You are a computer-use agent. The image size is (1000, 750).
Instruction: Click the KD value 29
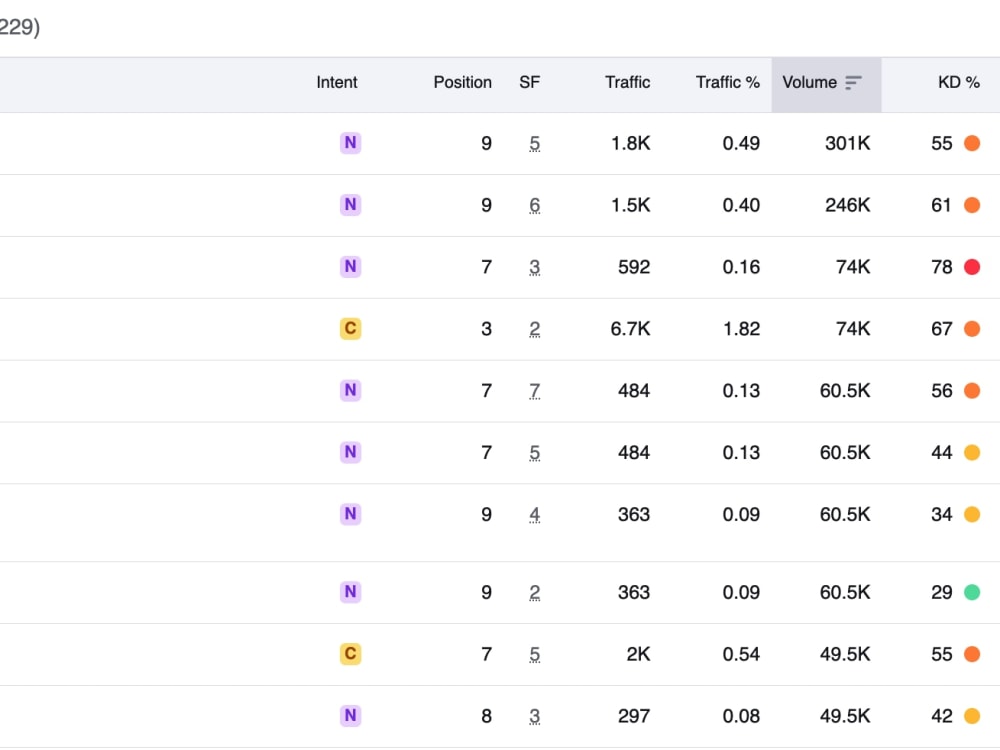(941, 592)
